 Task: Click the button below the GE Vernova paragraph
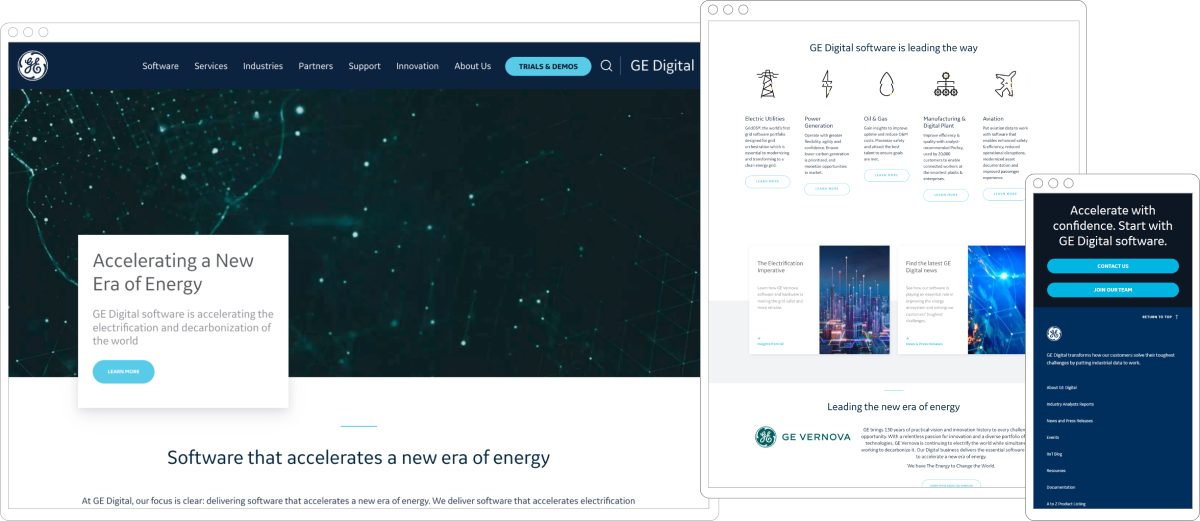(x=951, y=485)
